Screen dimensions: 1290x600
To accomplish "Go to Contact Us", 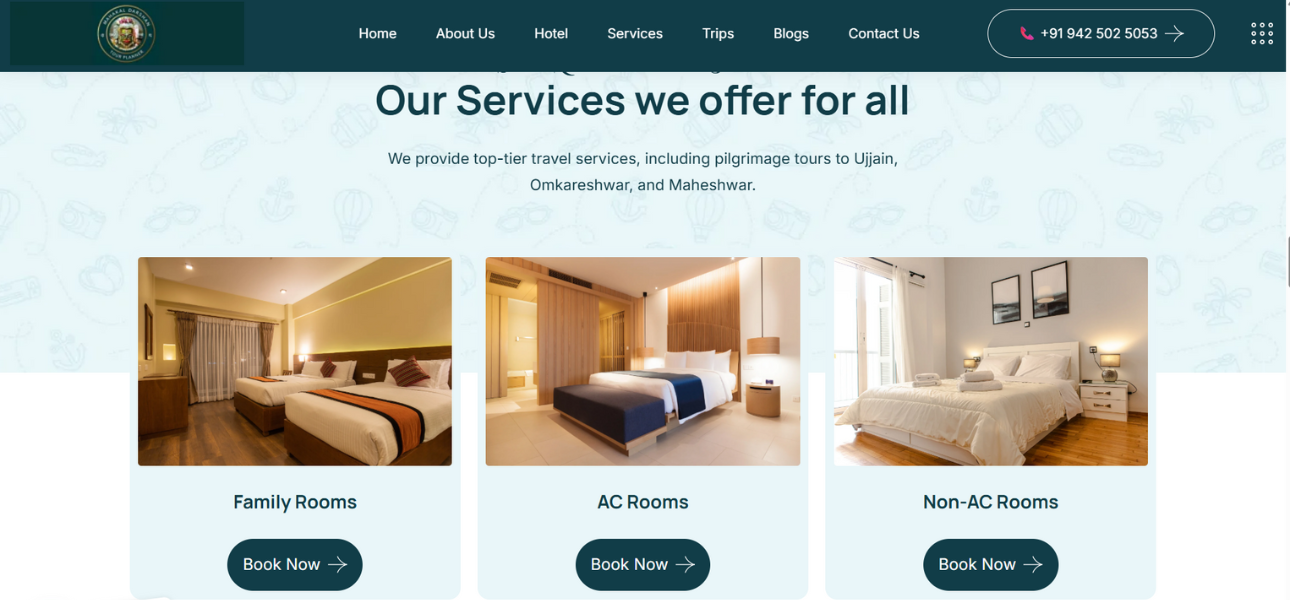I will [x=884, y=33].
